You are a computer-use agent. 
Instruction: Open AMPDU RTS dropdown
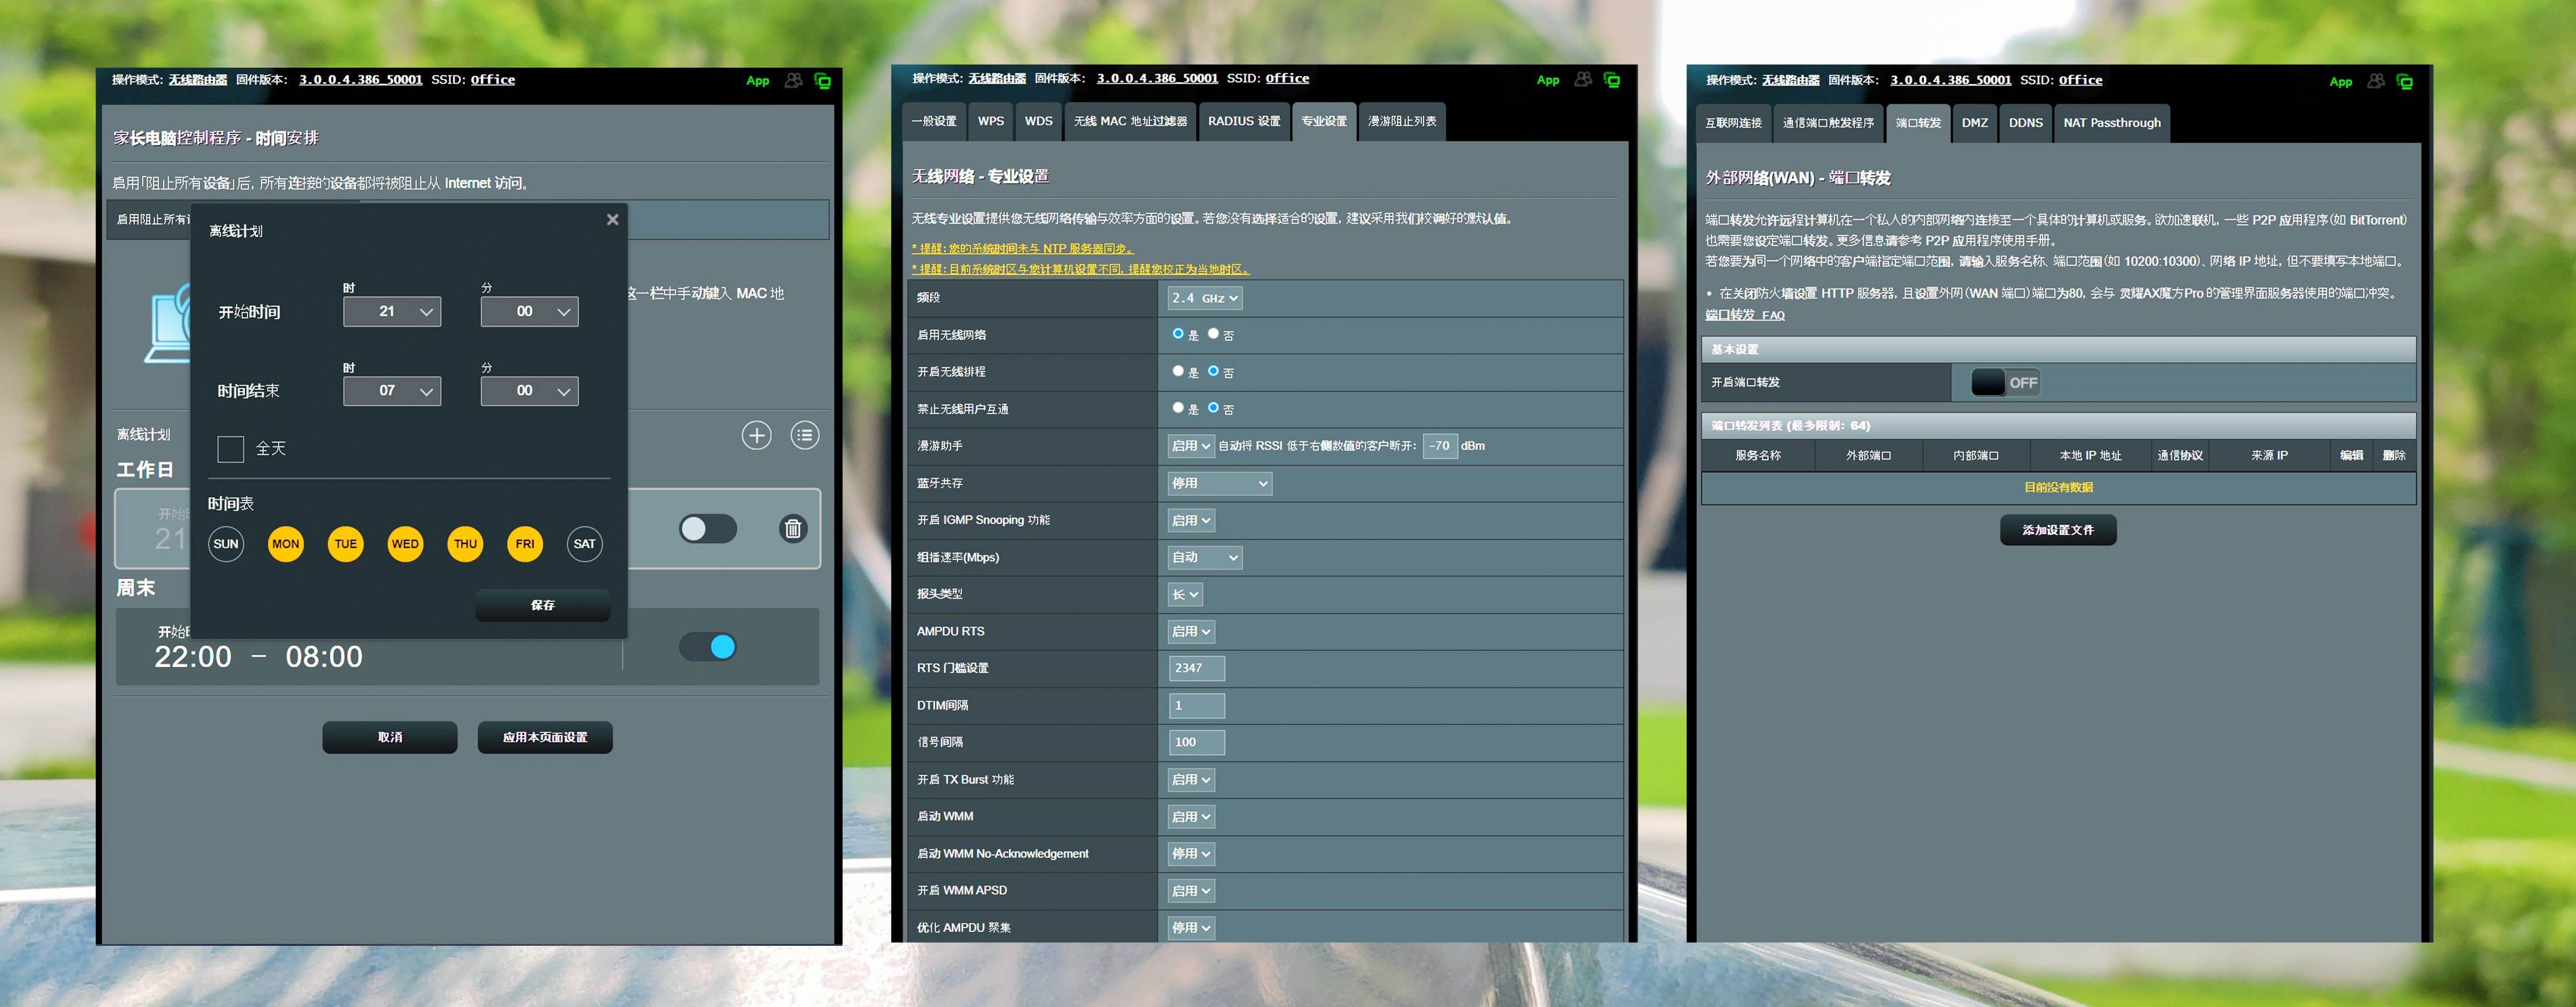tap(1191, 631)
